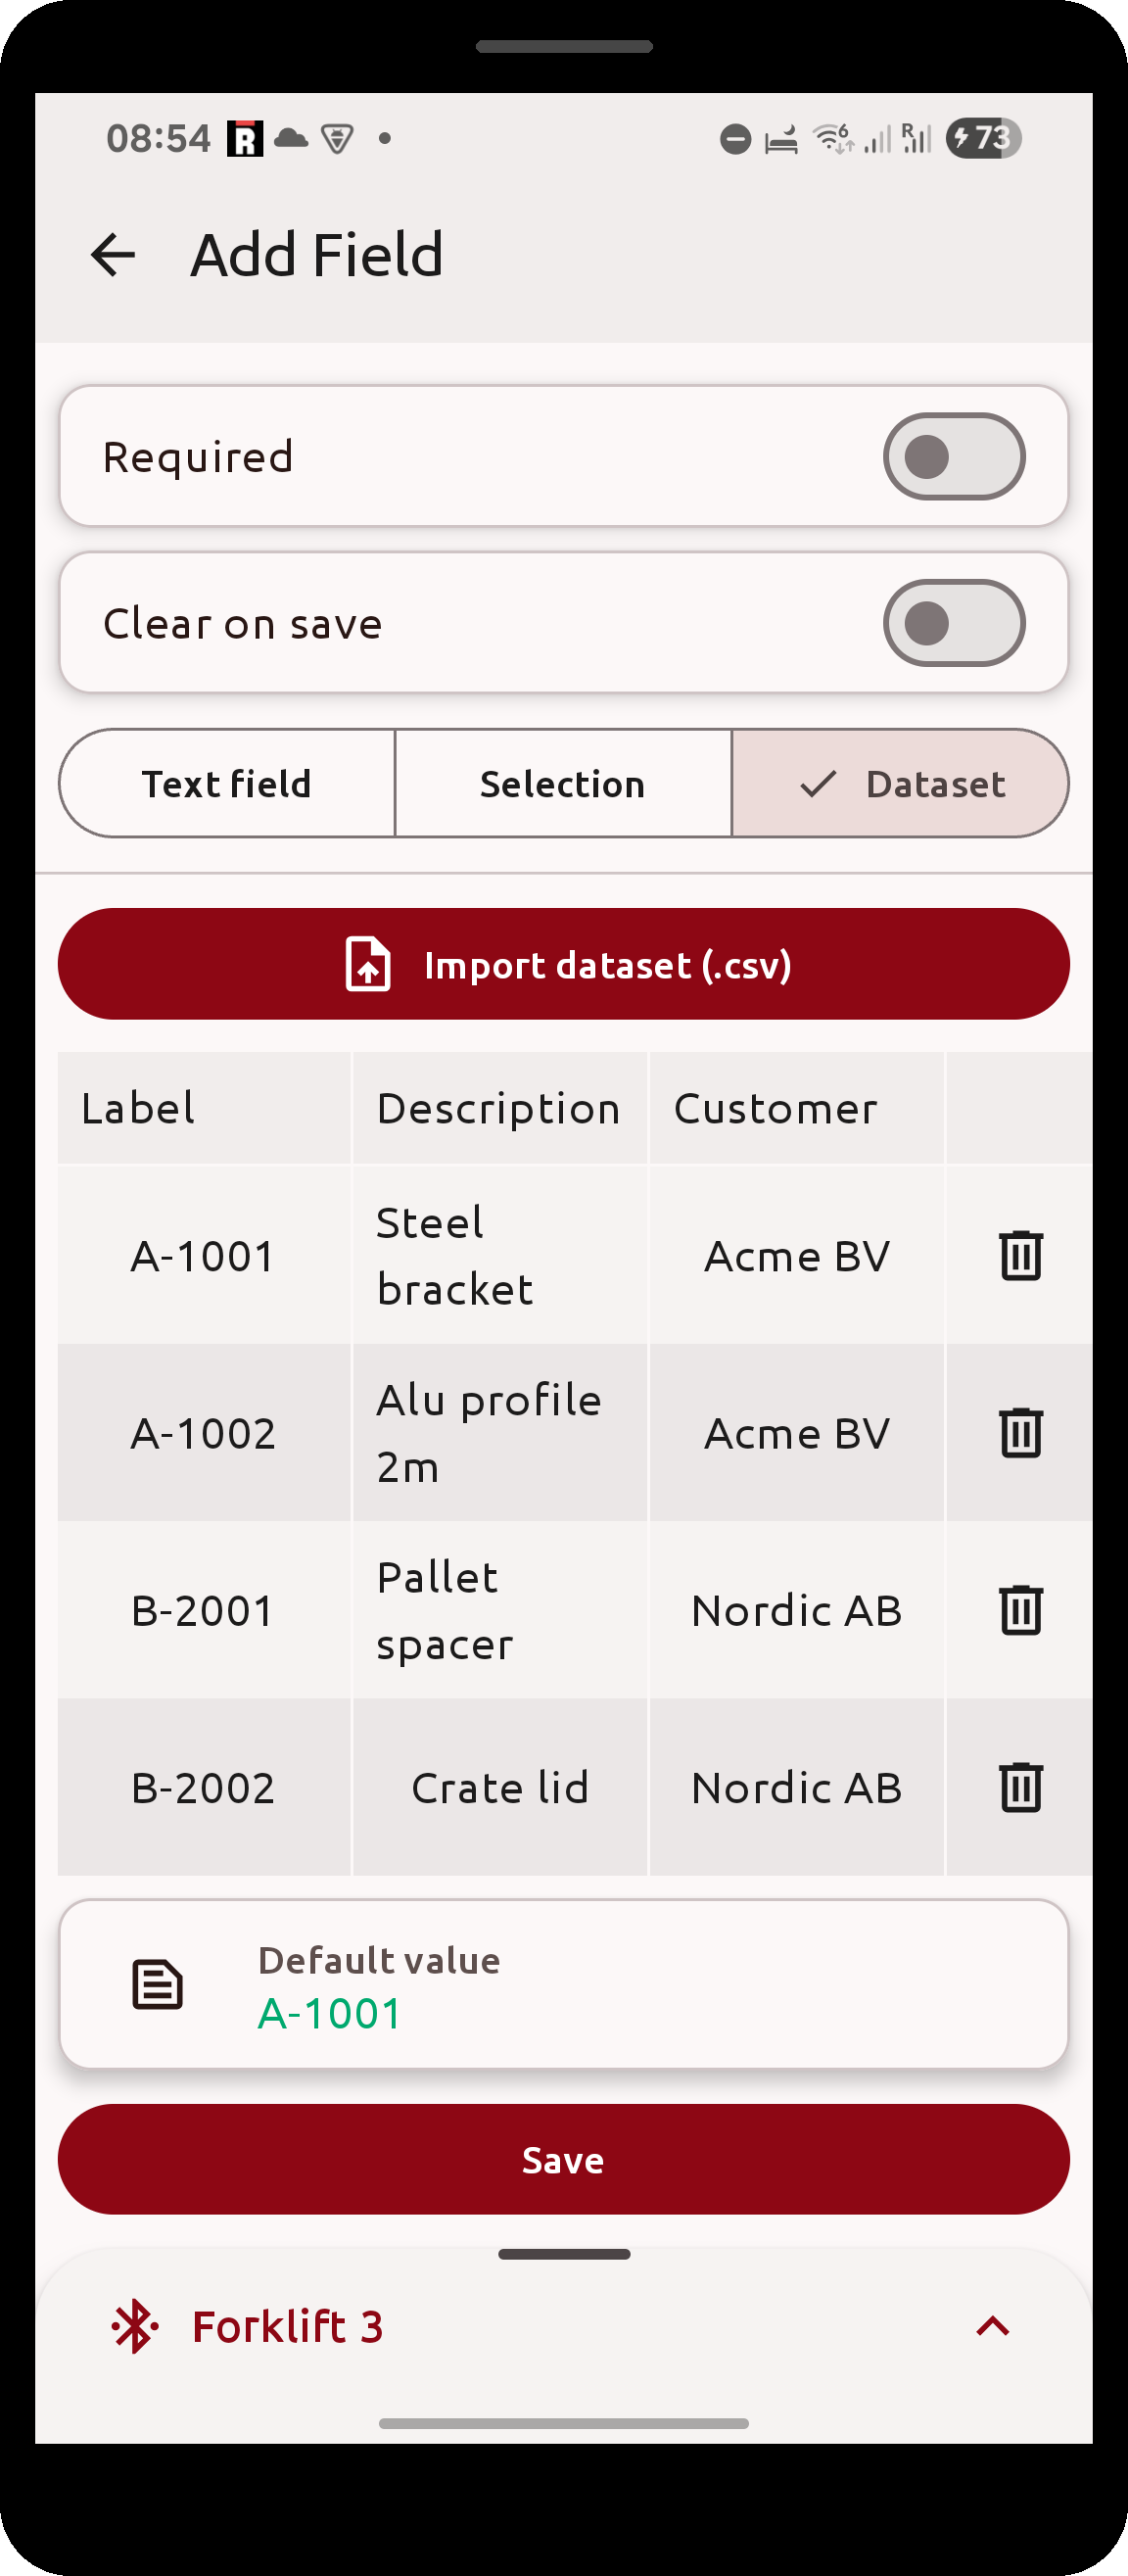Delete the B-2002 Crate lid row
This screenshot has width=1128, height=2576.
[x=1020, y=1786]
